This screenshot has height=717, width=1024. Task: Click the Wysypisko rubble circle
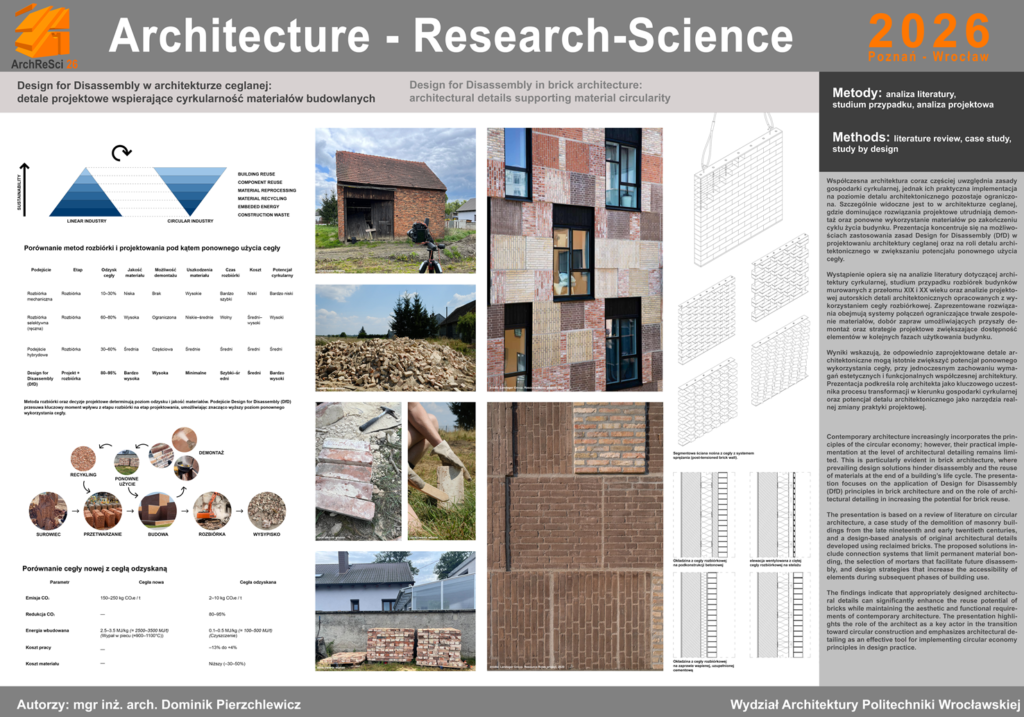pyautogui.click(x=266, y=510)
